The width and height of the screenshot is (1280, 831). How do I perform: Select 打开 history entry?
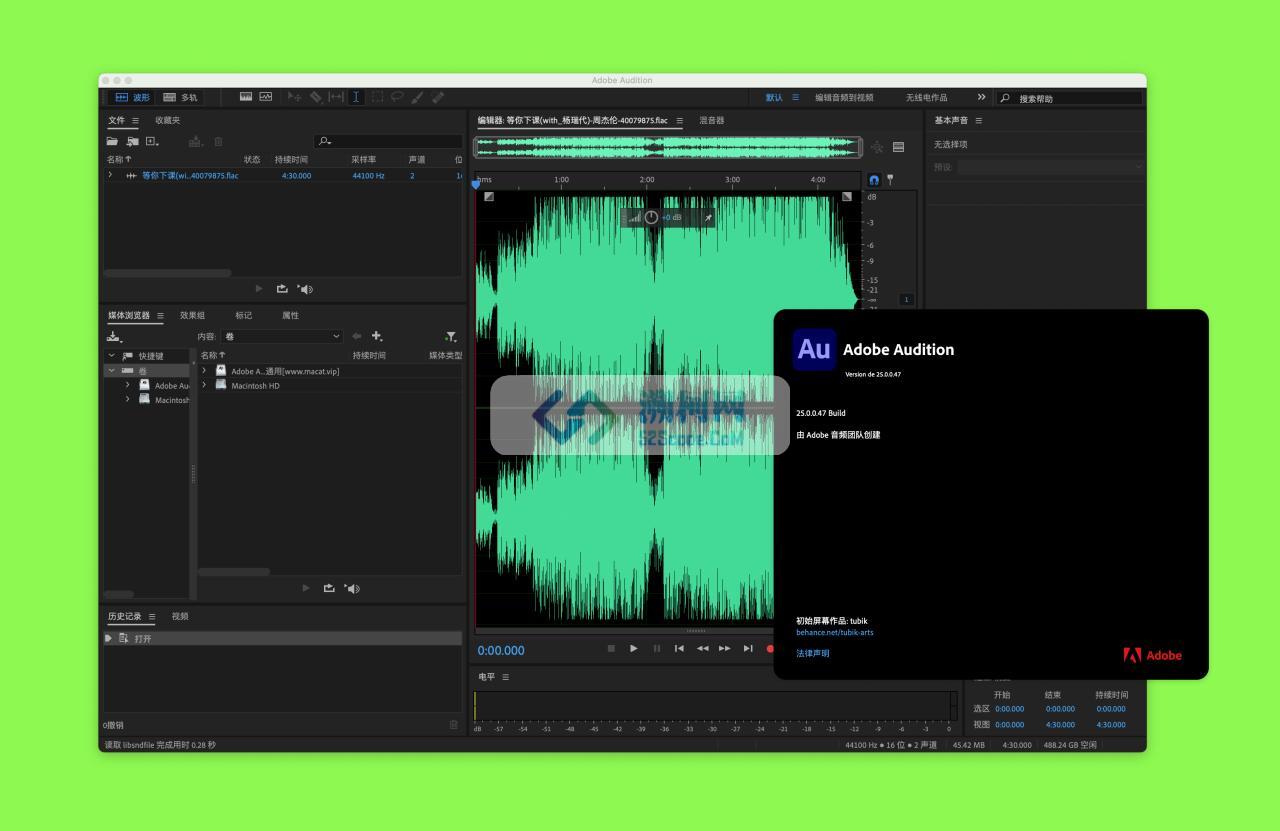pos(283,638)
